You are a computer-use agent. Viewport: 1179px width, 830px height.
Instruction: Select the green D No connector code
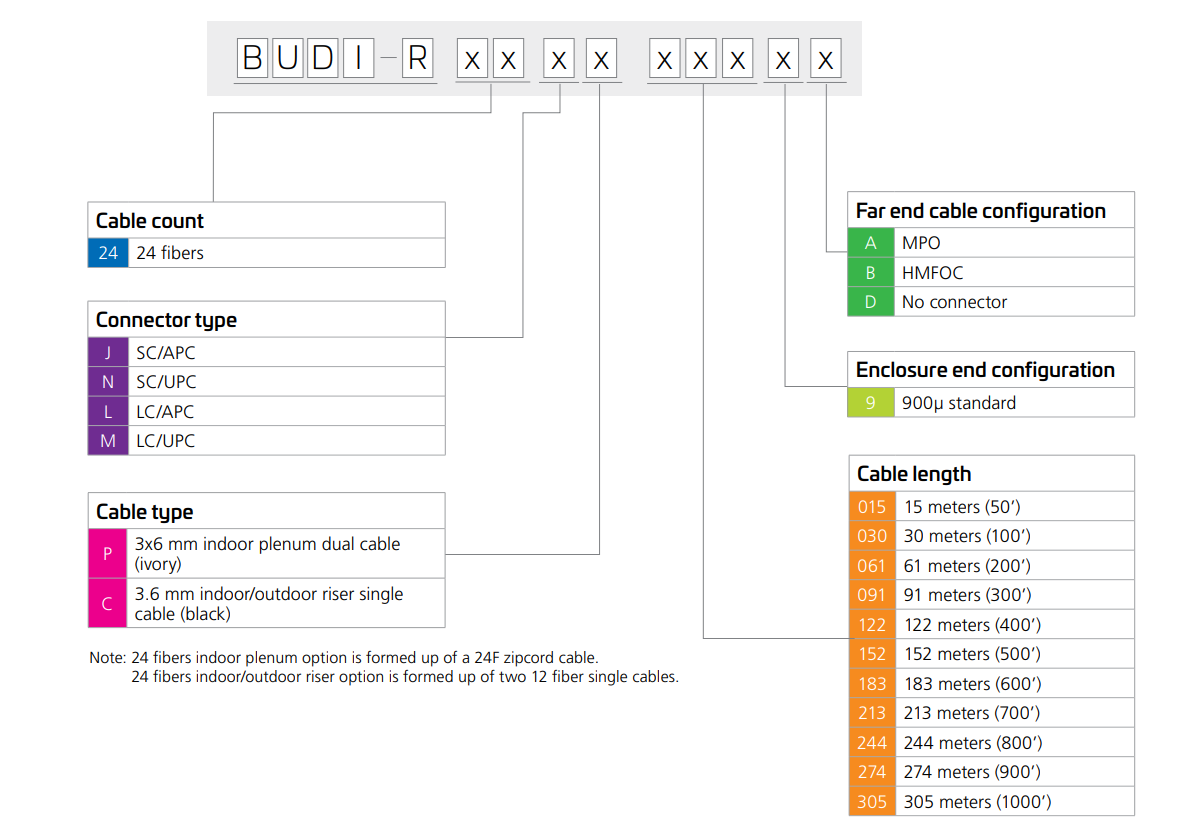pos(871,301)
